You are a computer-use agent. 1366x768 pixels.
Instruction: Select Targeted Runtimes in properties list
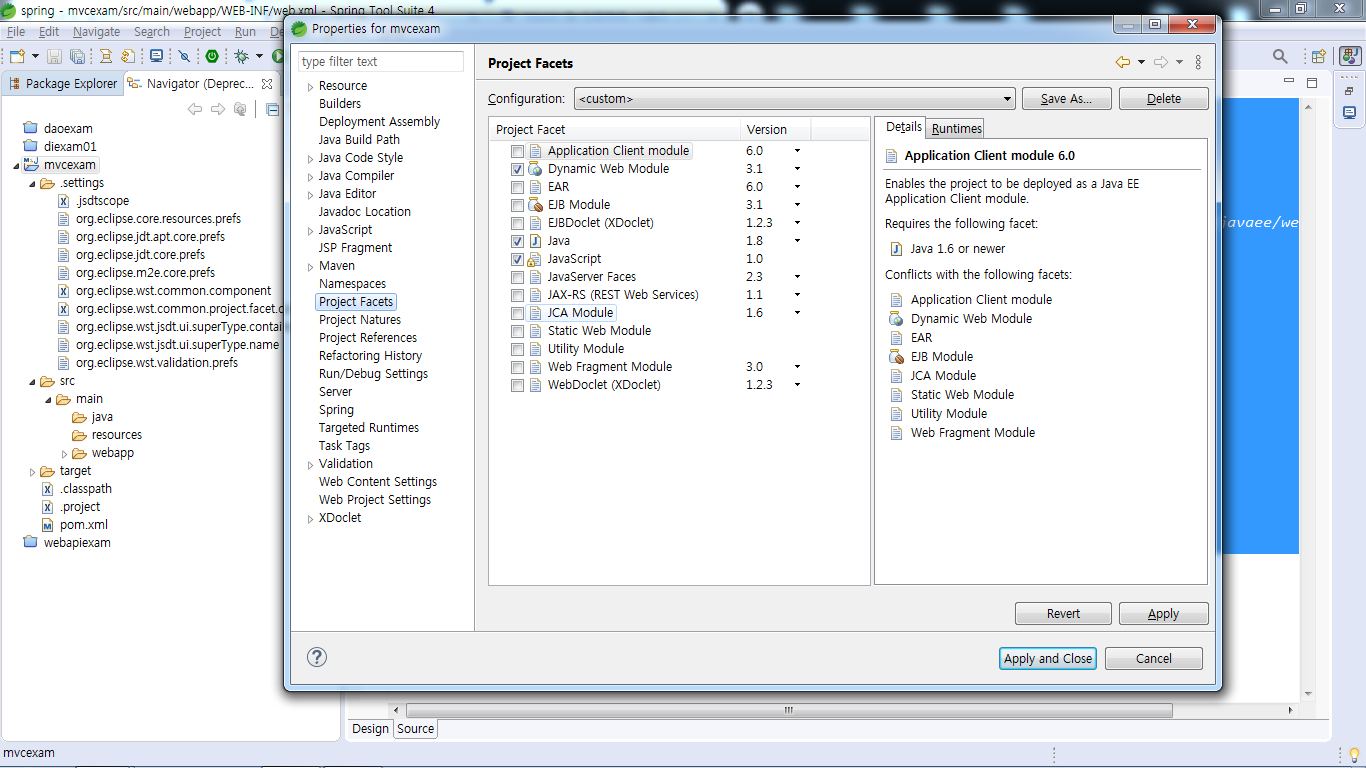(369, 428)
